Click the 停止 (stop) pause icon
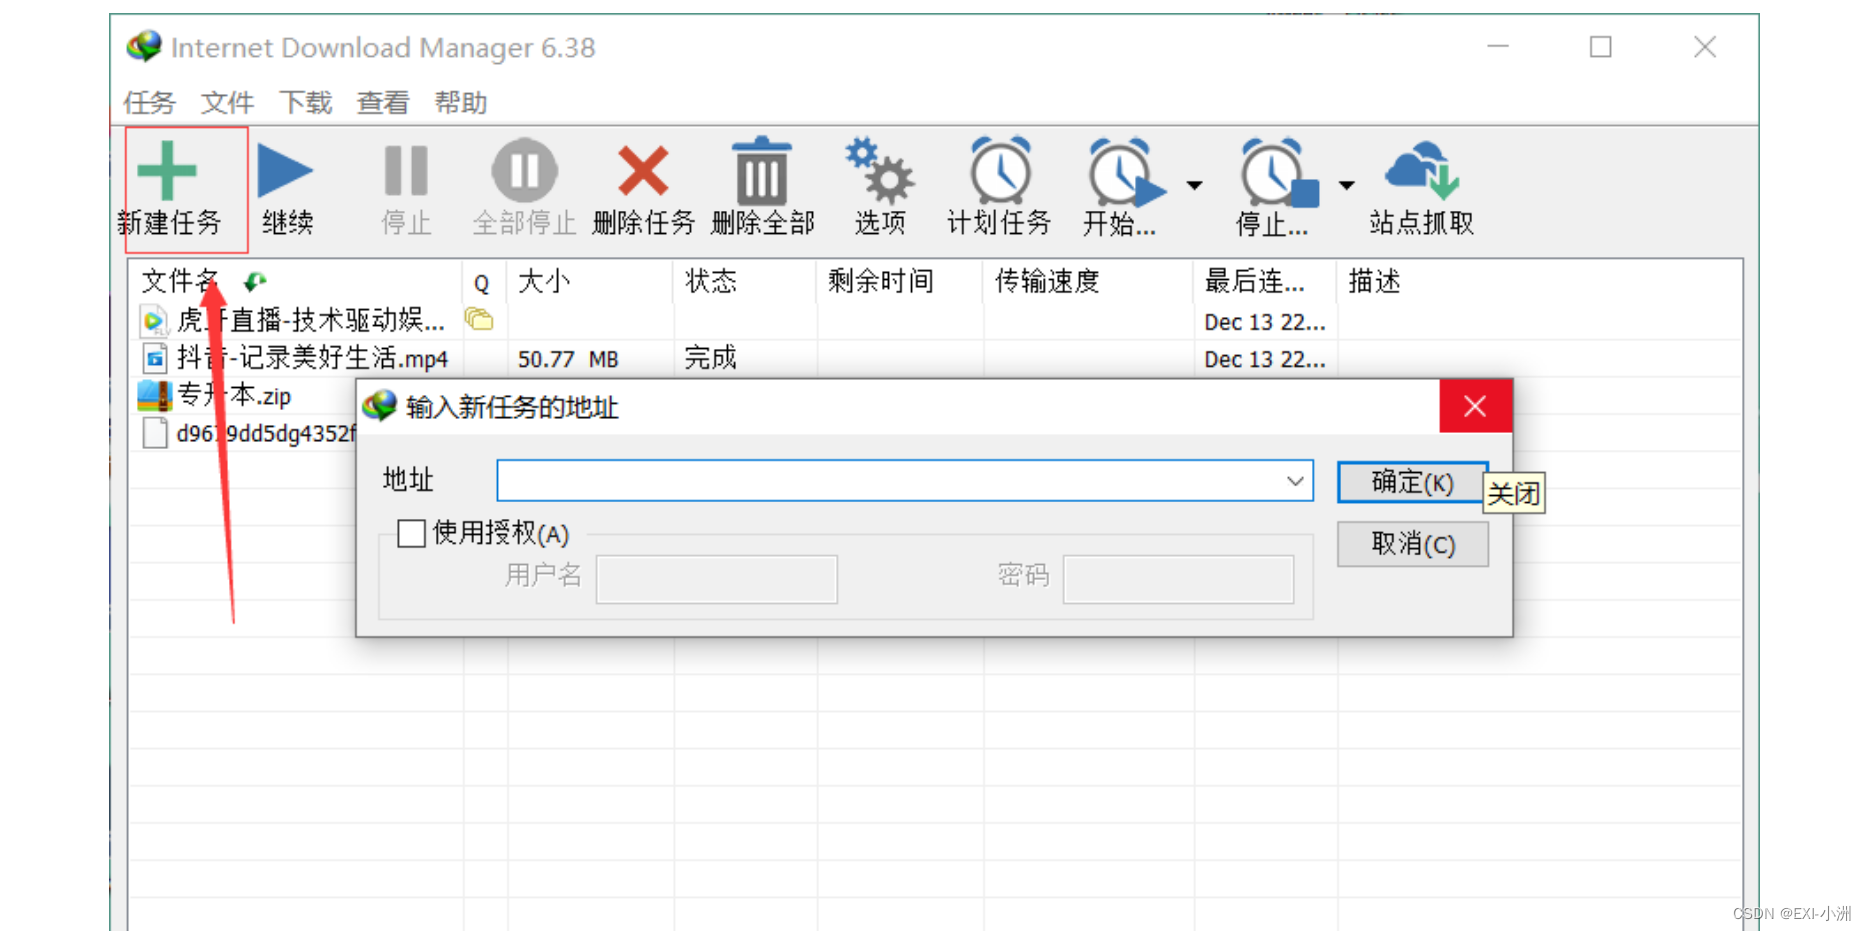 406,170
